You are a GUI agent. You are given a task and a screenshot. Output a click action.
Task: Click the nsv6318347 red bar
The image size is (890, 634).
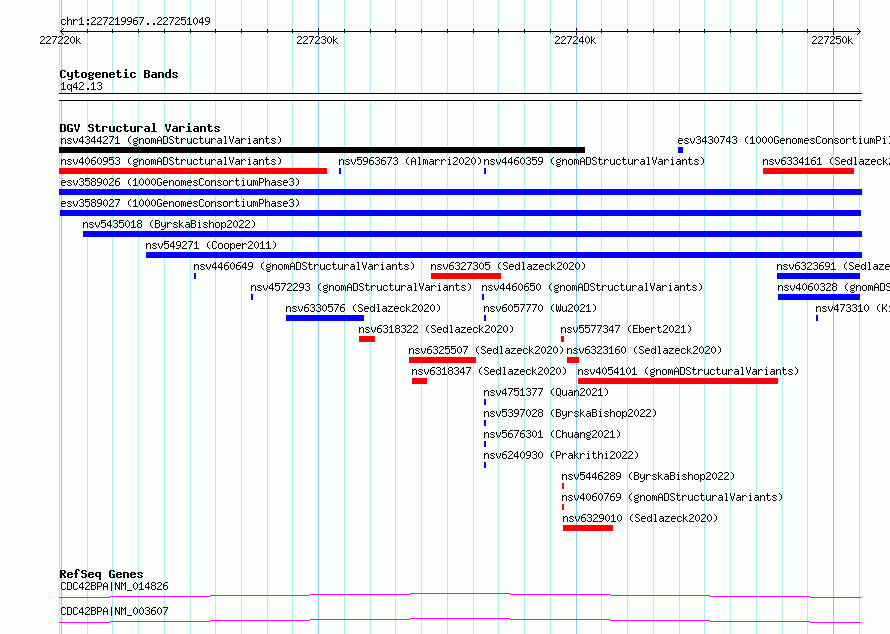[x=419, y=381]
